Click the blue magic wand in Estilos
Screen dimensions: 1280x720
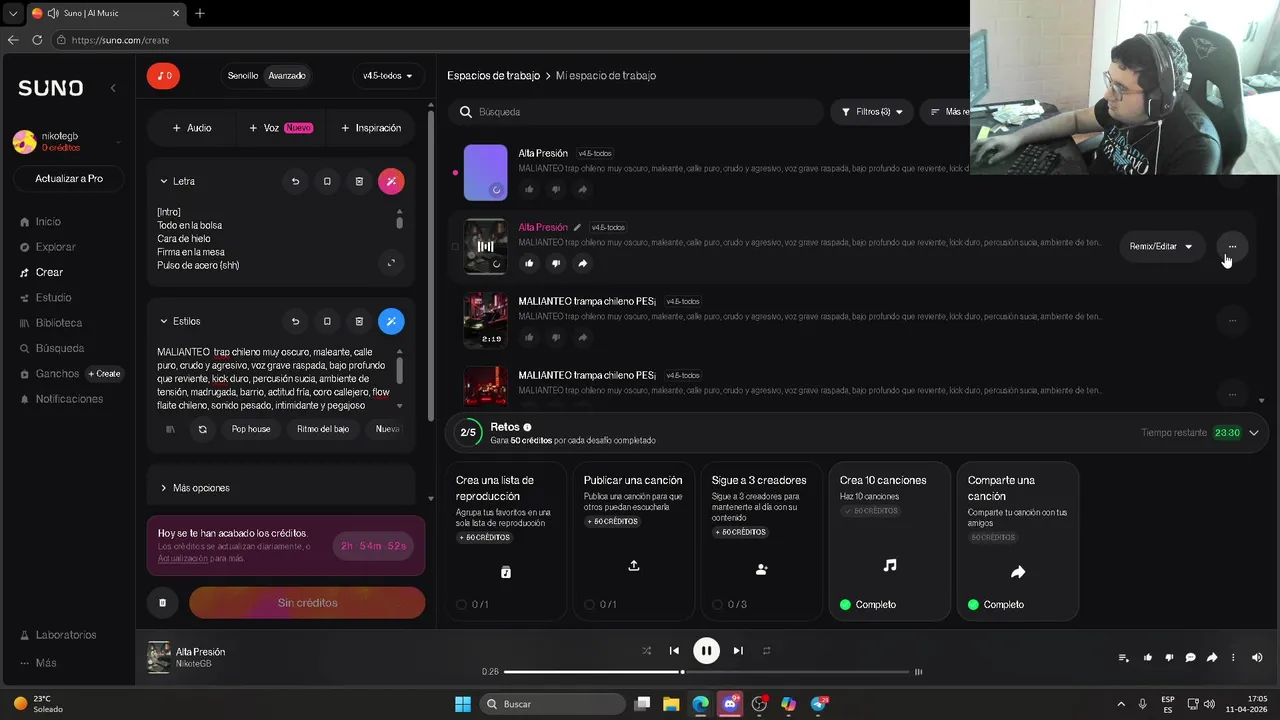391,321
